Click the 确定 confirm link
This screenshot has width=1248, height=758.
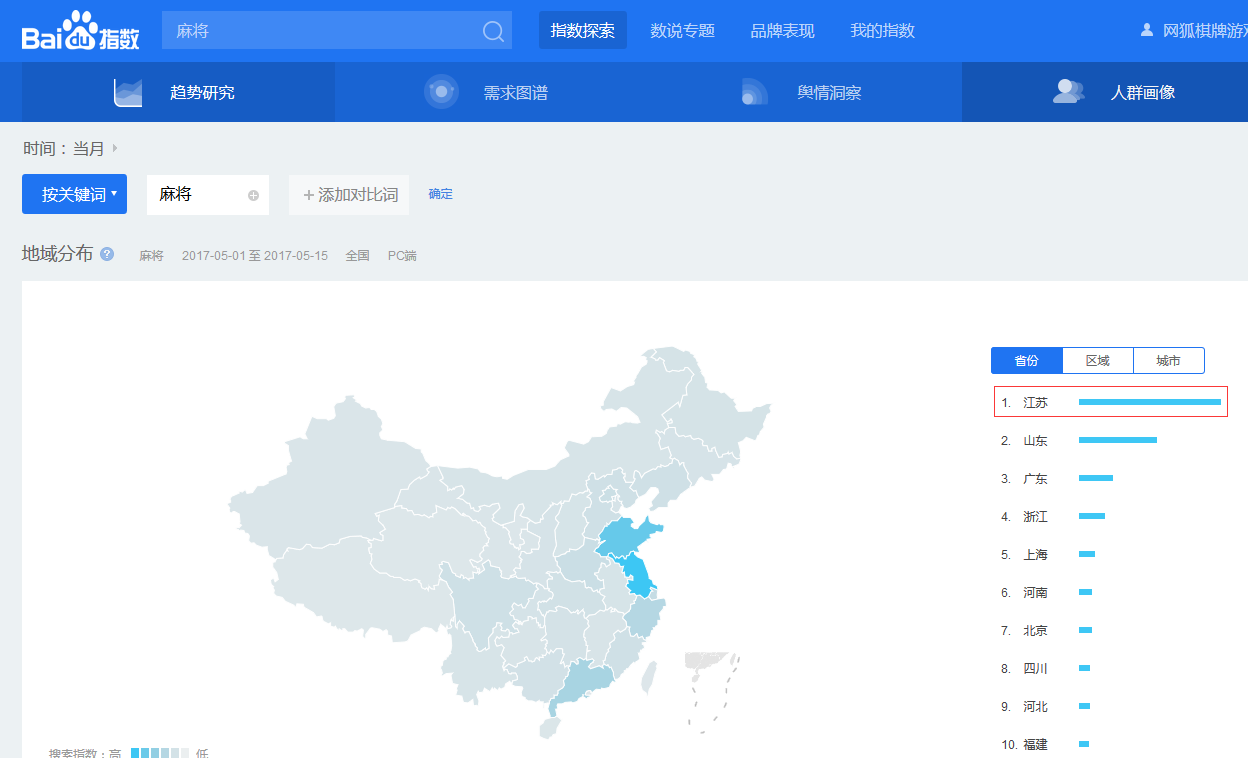[x=440, y=194]
